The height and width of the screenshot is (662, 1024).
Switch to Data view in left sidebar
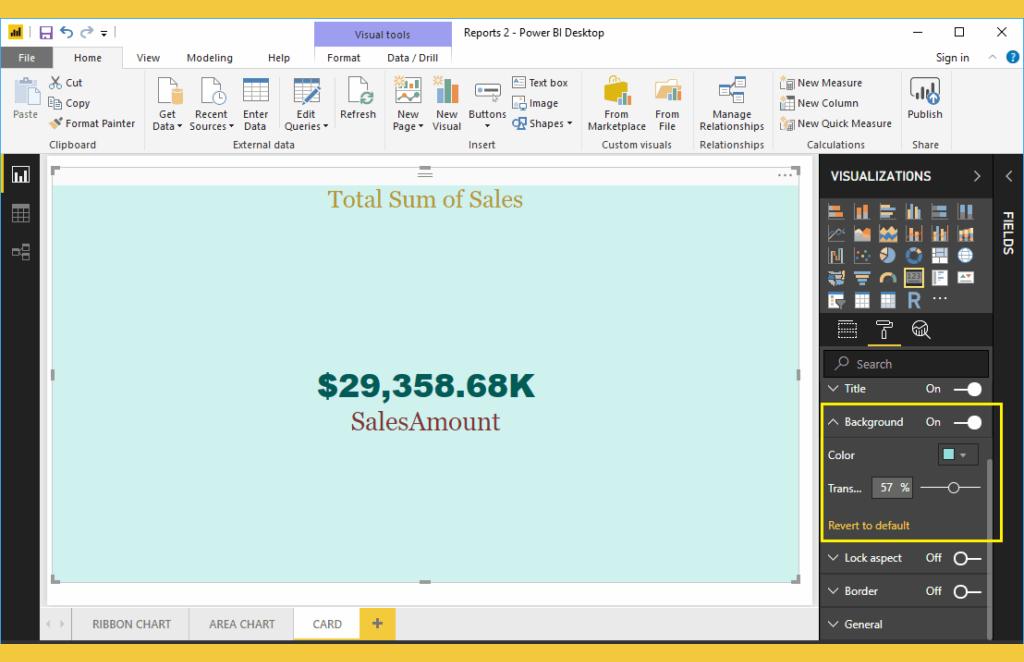point(20,213)
